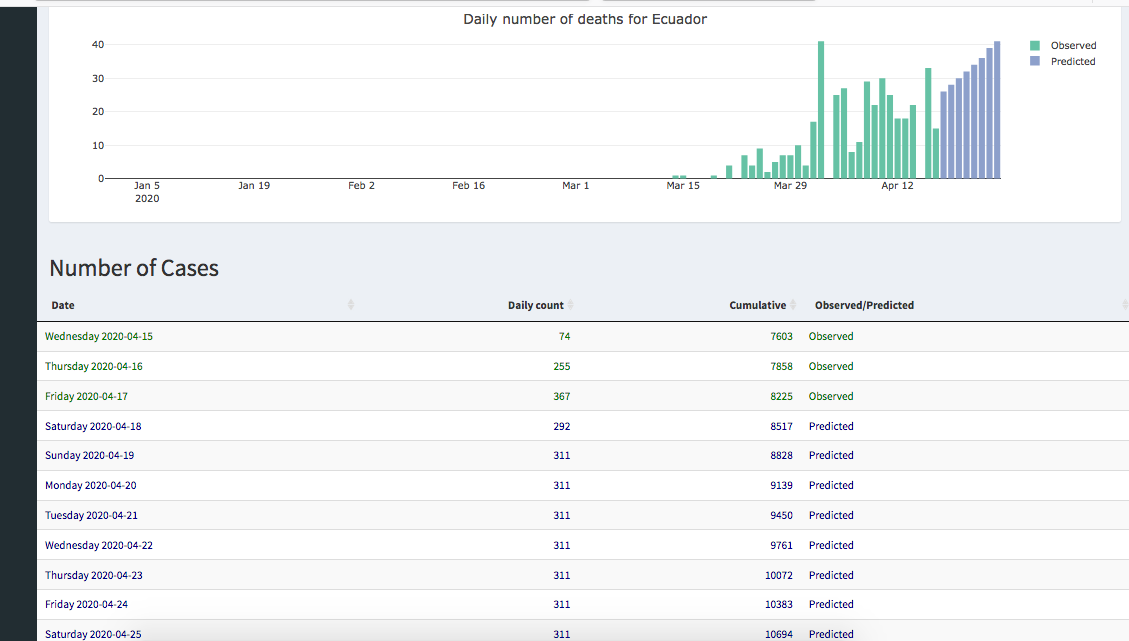Sort table by Date header text
The width and height of the screenshot is (1129, 641).
point(63,306)
